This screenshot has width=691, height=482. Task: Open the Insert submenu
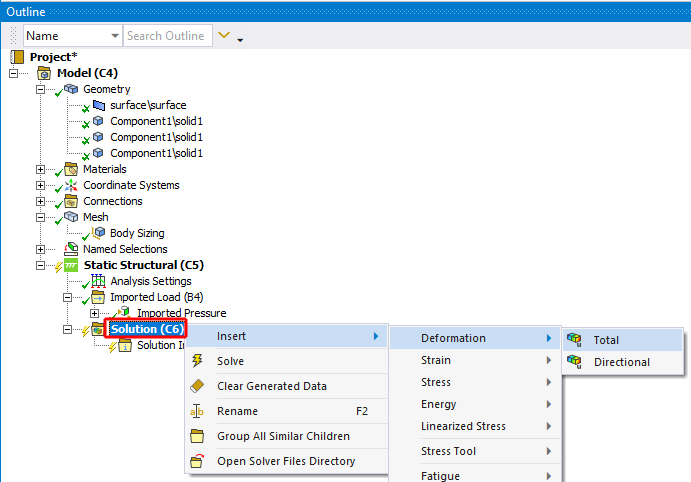[x=286, y=336]
